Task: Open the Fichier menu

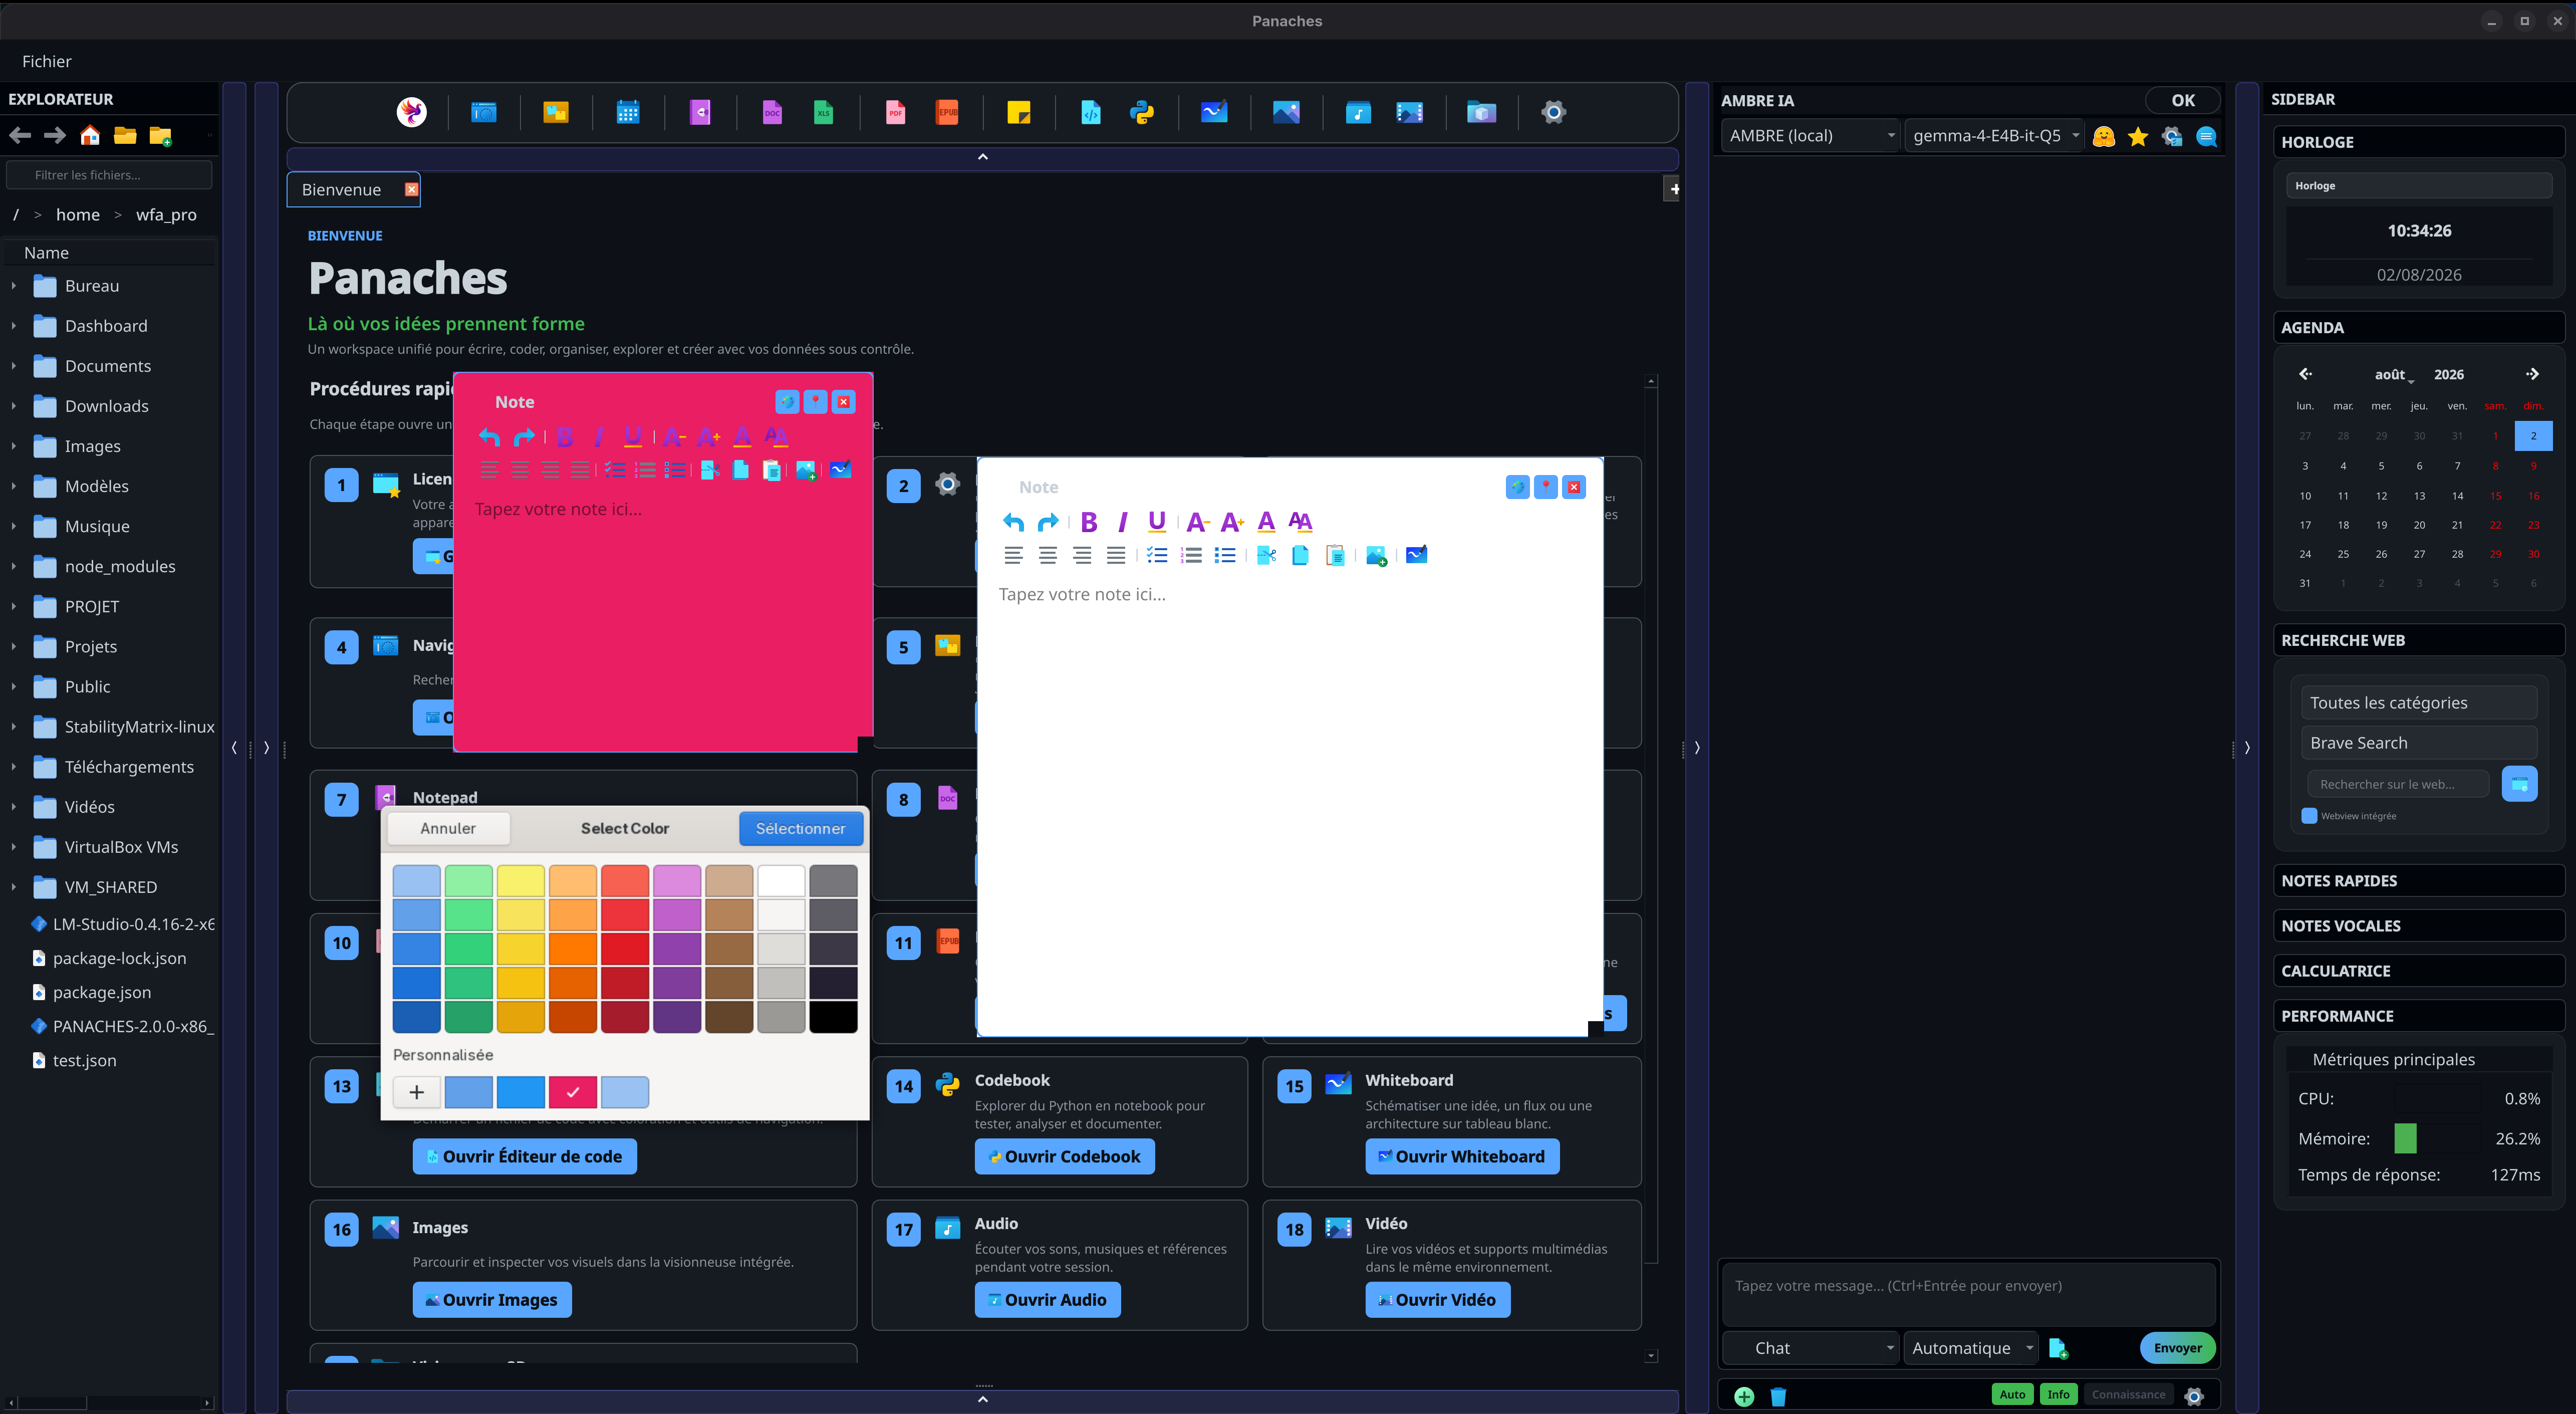Action: pyautogui.click(x=47, y=61)
